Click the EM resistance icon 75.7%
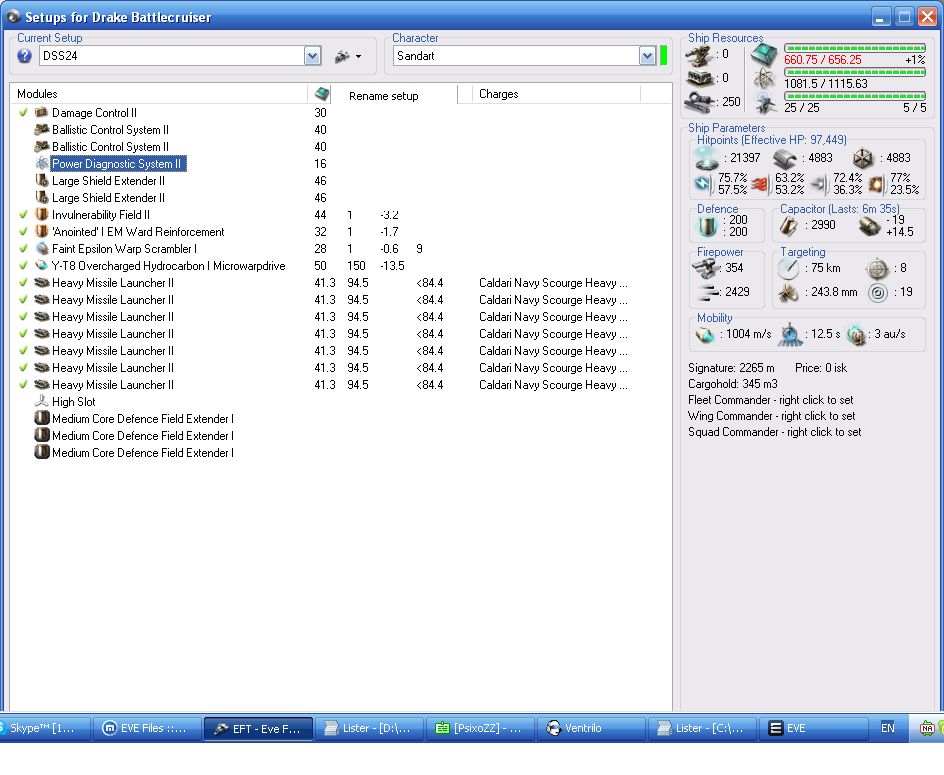 coord(703,183)
